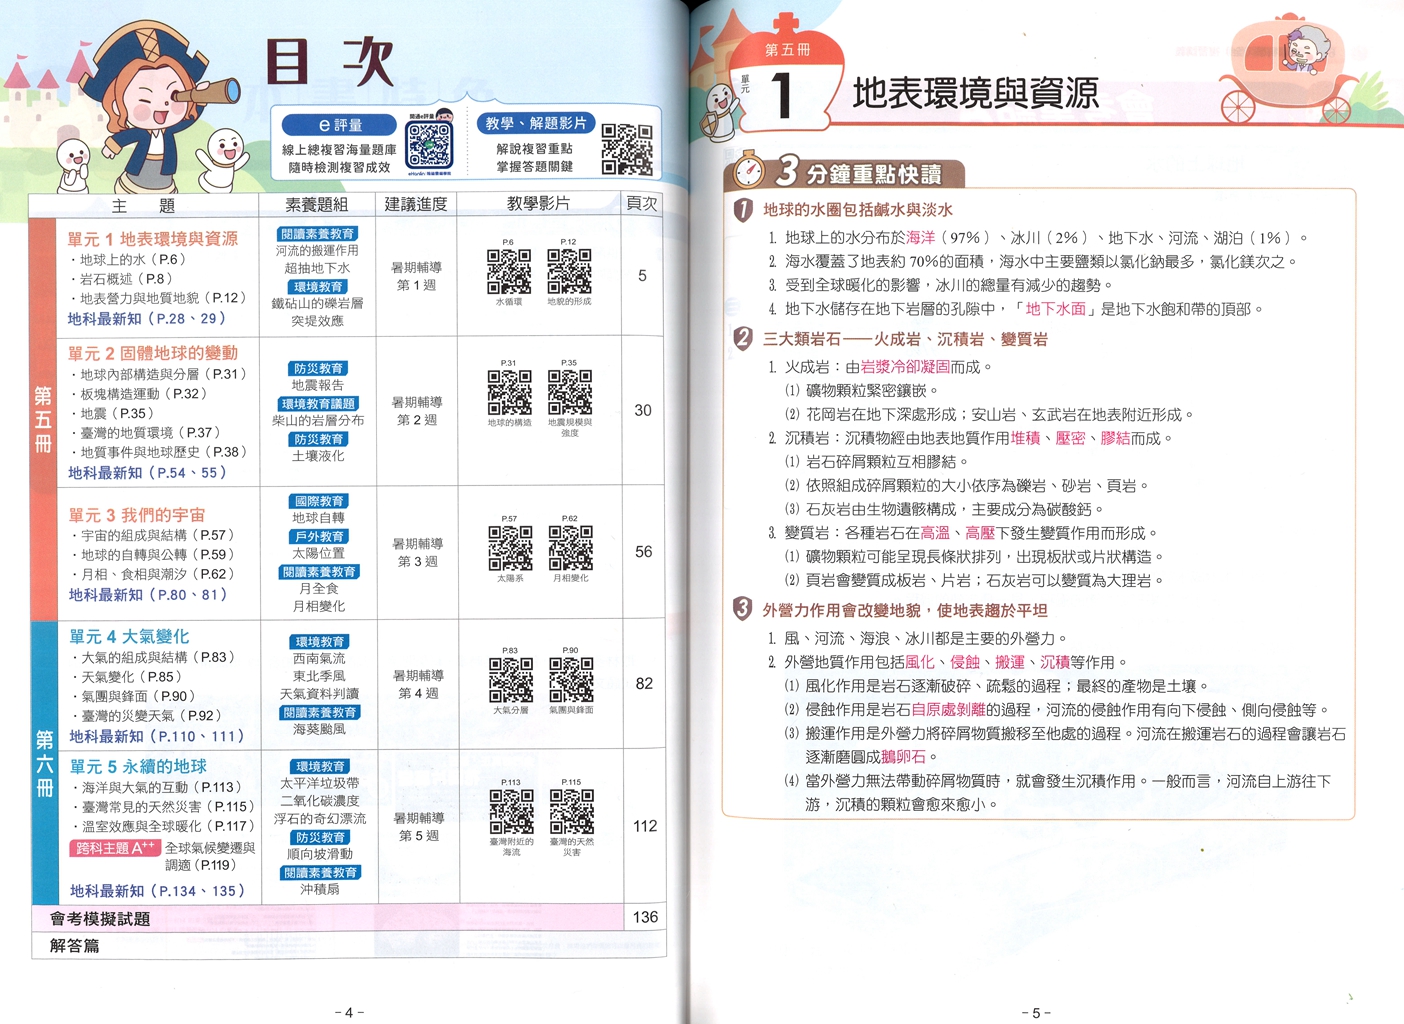Click 暑期輔導 第 3 週 cell

point(417,552)
